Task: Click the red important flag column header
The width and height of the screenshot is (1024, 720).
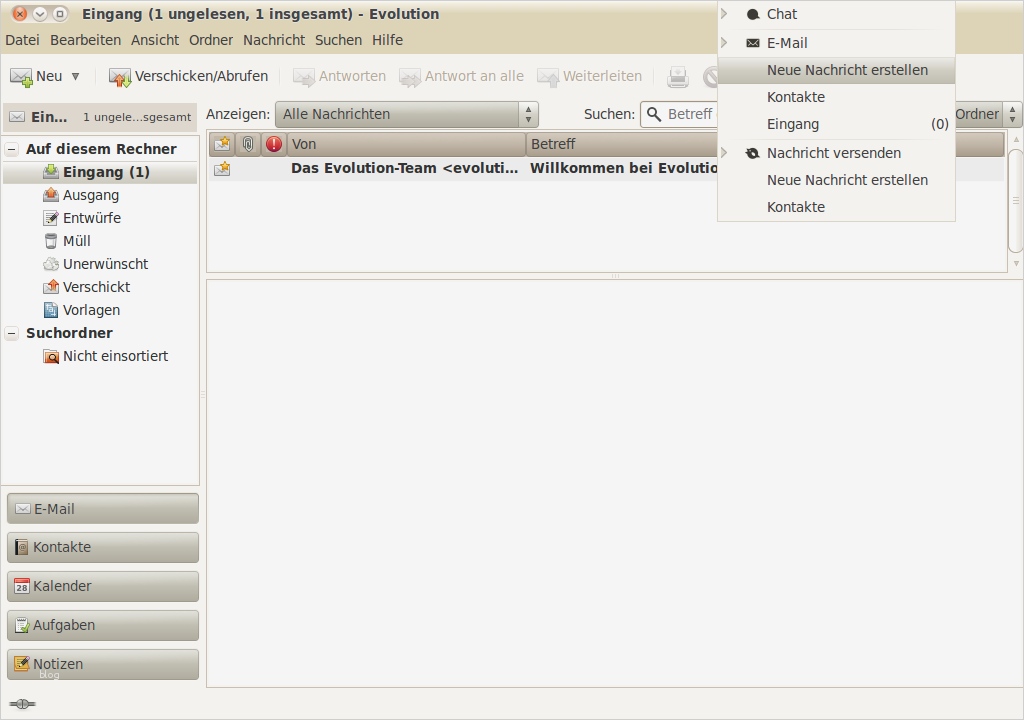Action: (274, 144)
